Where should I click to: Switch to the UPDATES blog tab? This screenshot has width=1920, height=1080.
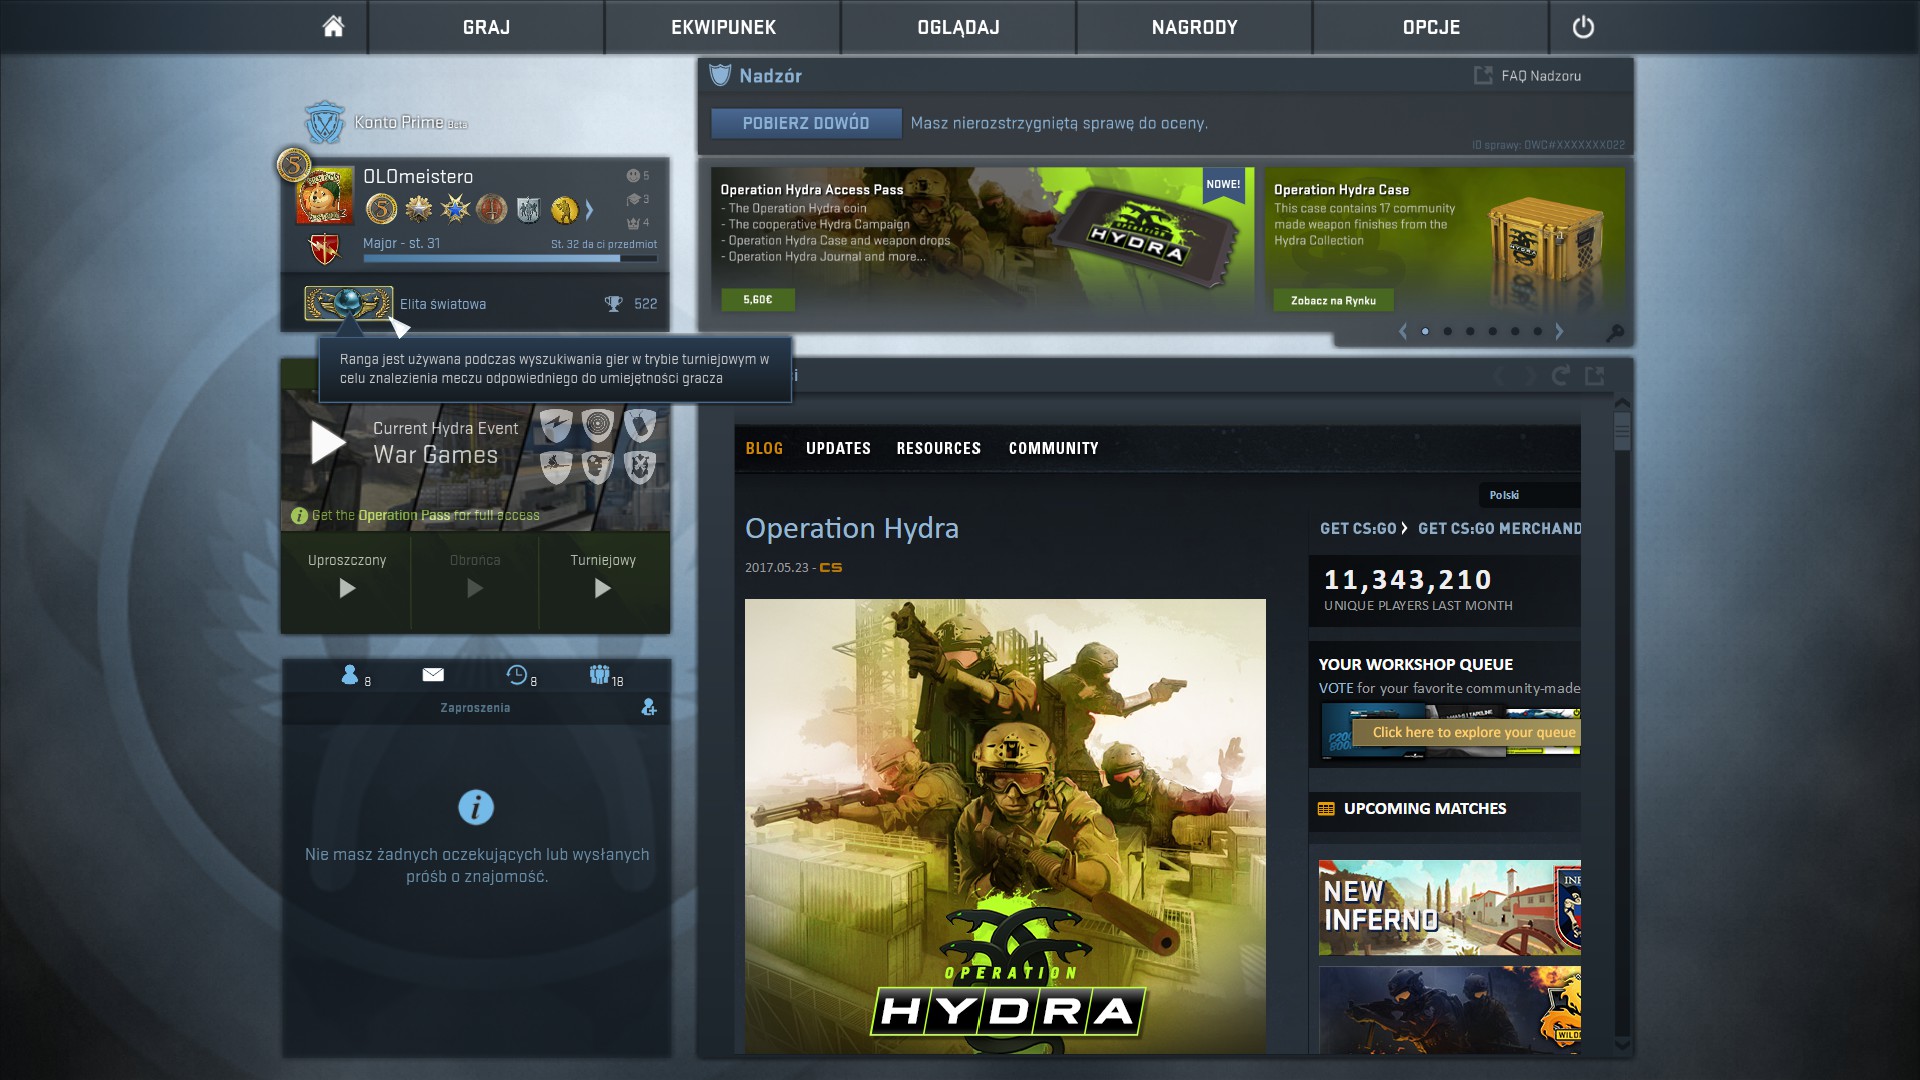pos(838,448)
